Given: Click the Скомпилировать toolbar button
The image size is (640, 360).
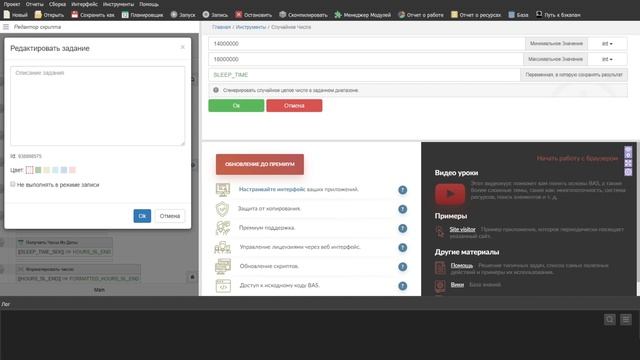Looking at the screenshot, I should click(303, 15).
